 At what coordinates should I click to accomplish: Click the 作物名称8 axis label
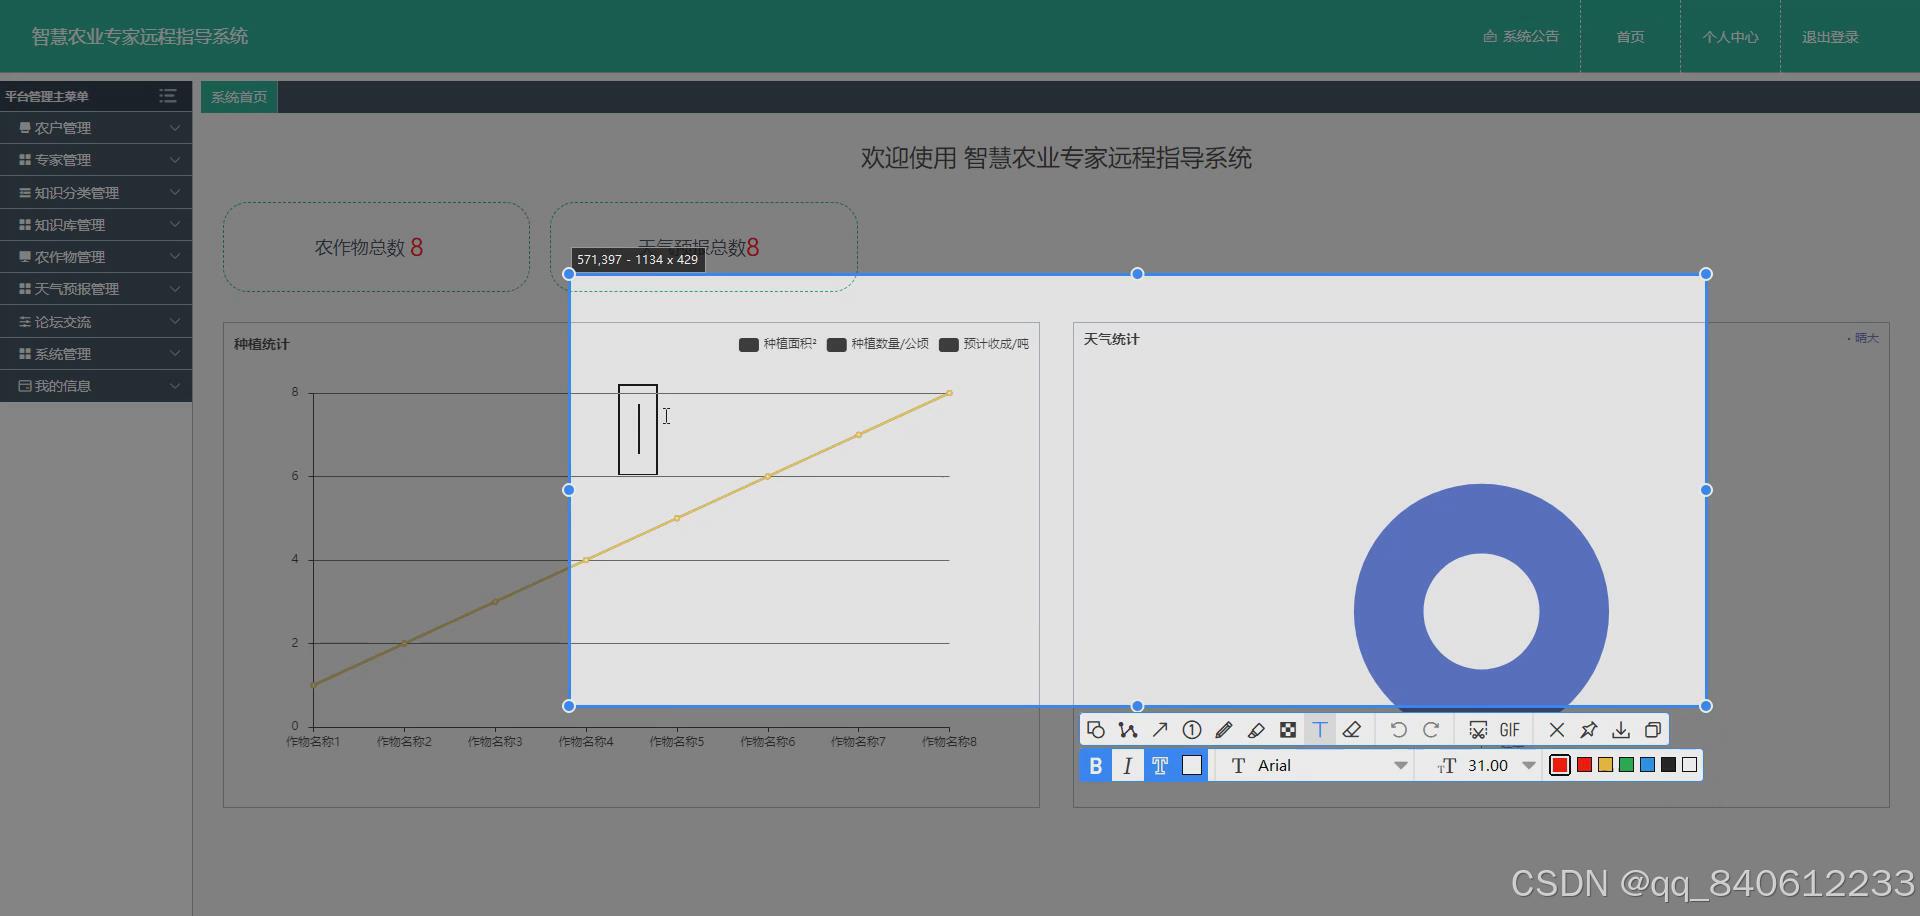949,742
